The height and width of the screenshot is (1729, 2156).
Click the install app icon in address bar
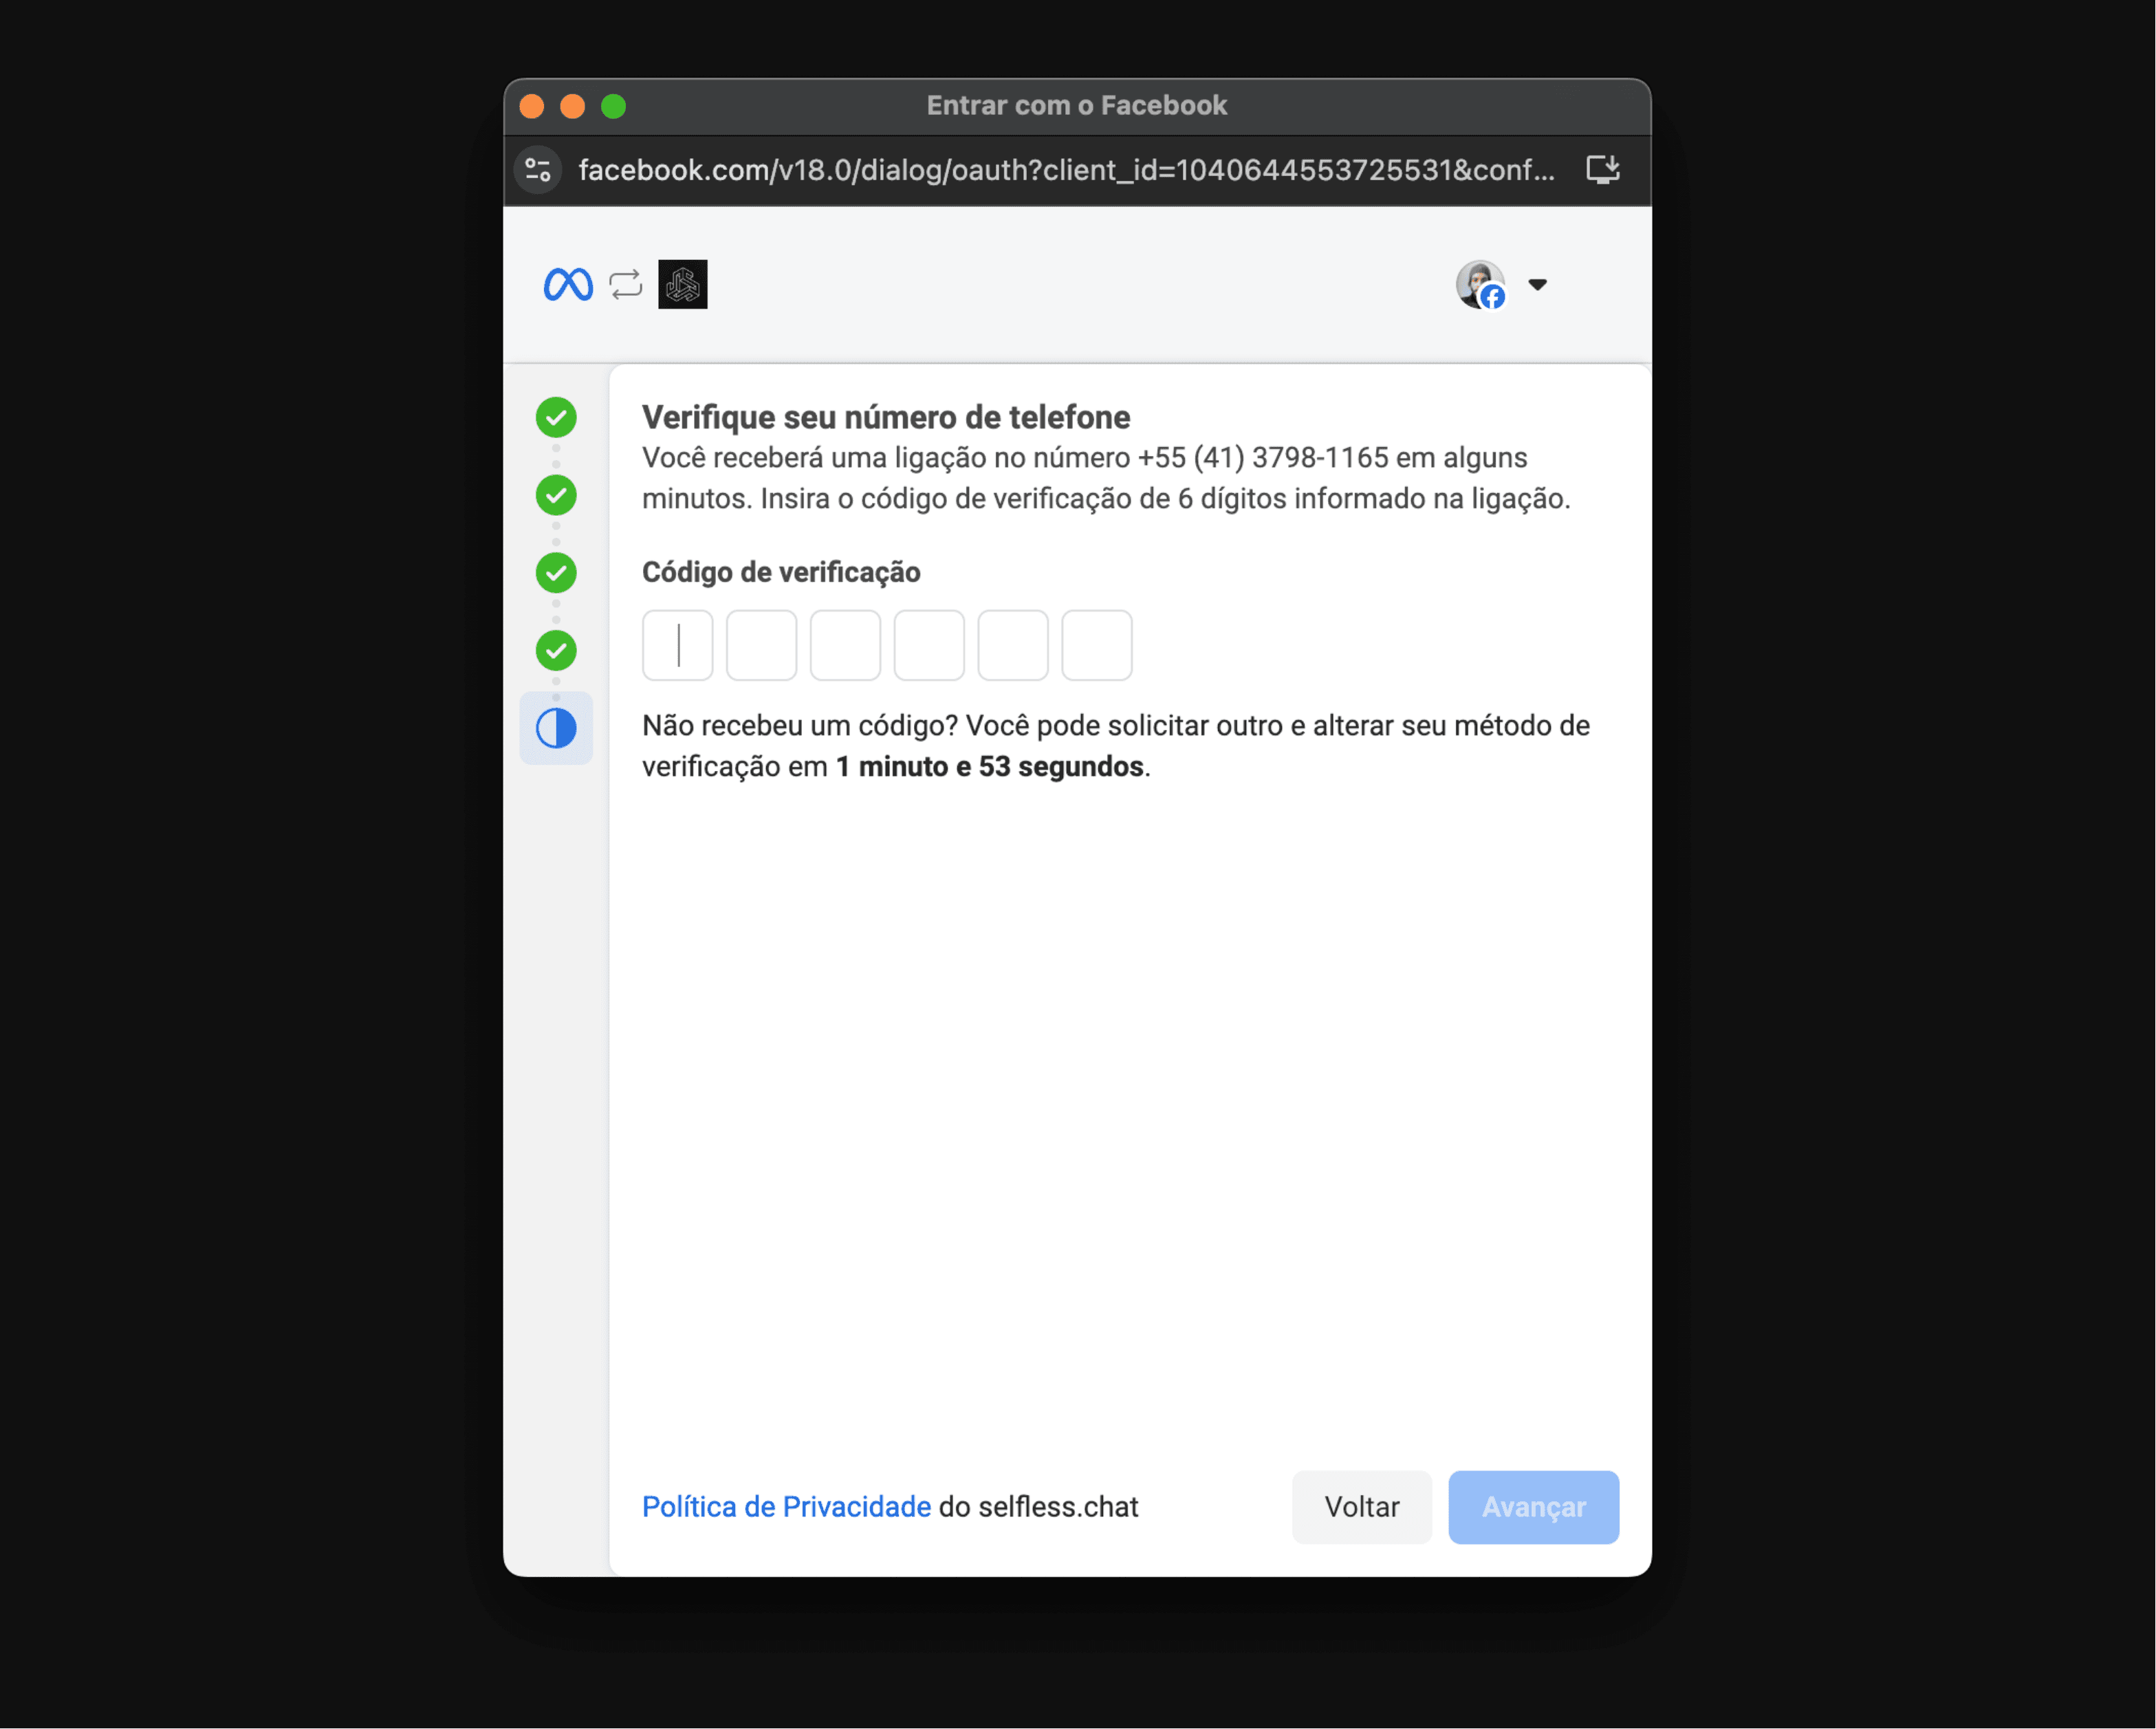tap(1603, 170)
